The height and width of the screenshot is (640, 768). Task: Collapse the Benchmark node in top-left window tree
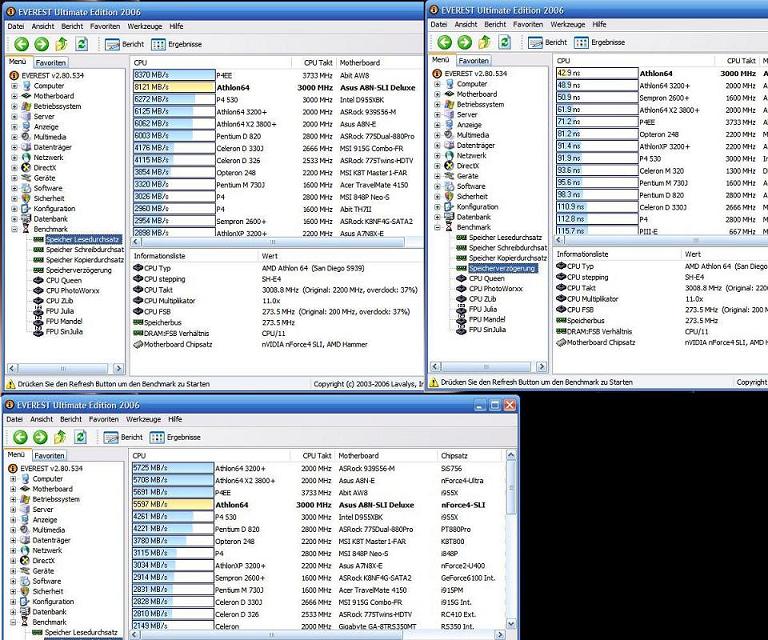[x=14, y=229]
